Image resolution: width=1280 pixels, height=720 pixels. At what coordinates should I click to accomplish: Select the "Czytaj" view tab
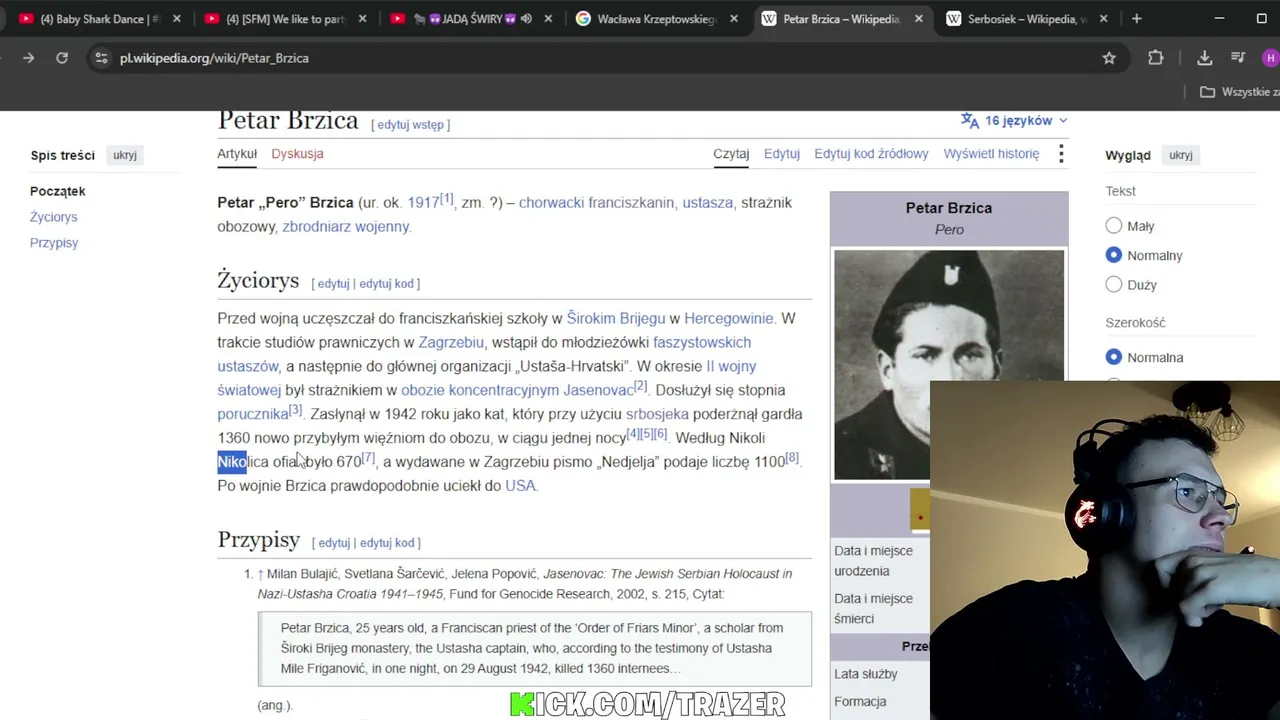pyautogui.click(x=731, y=154)
